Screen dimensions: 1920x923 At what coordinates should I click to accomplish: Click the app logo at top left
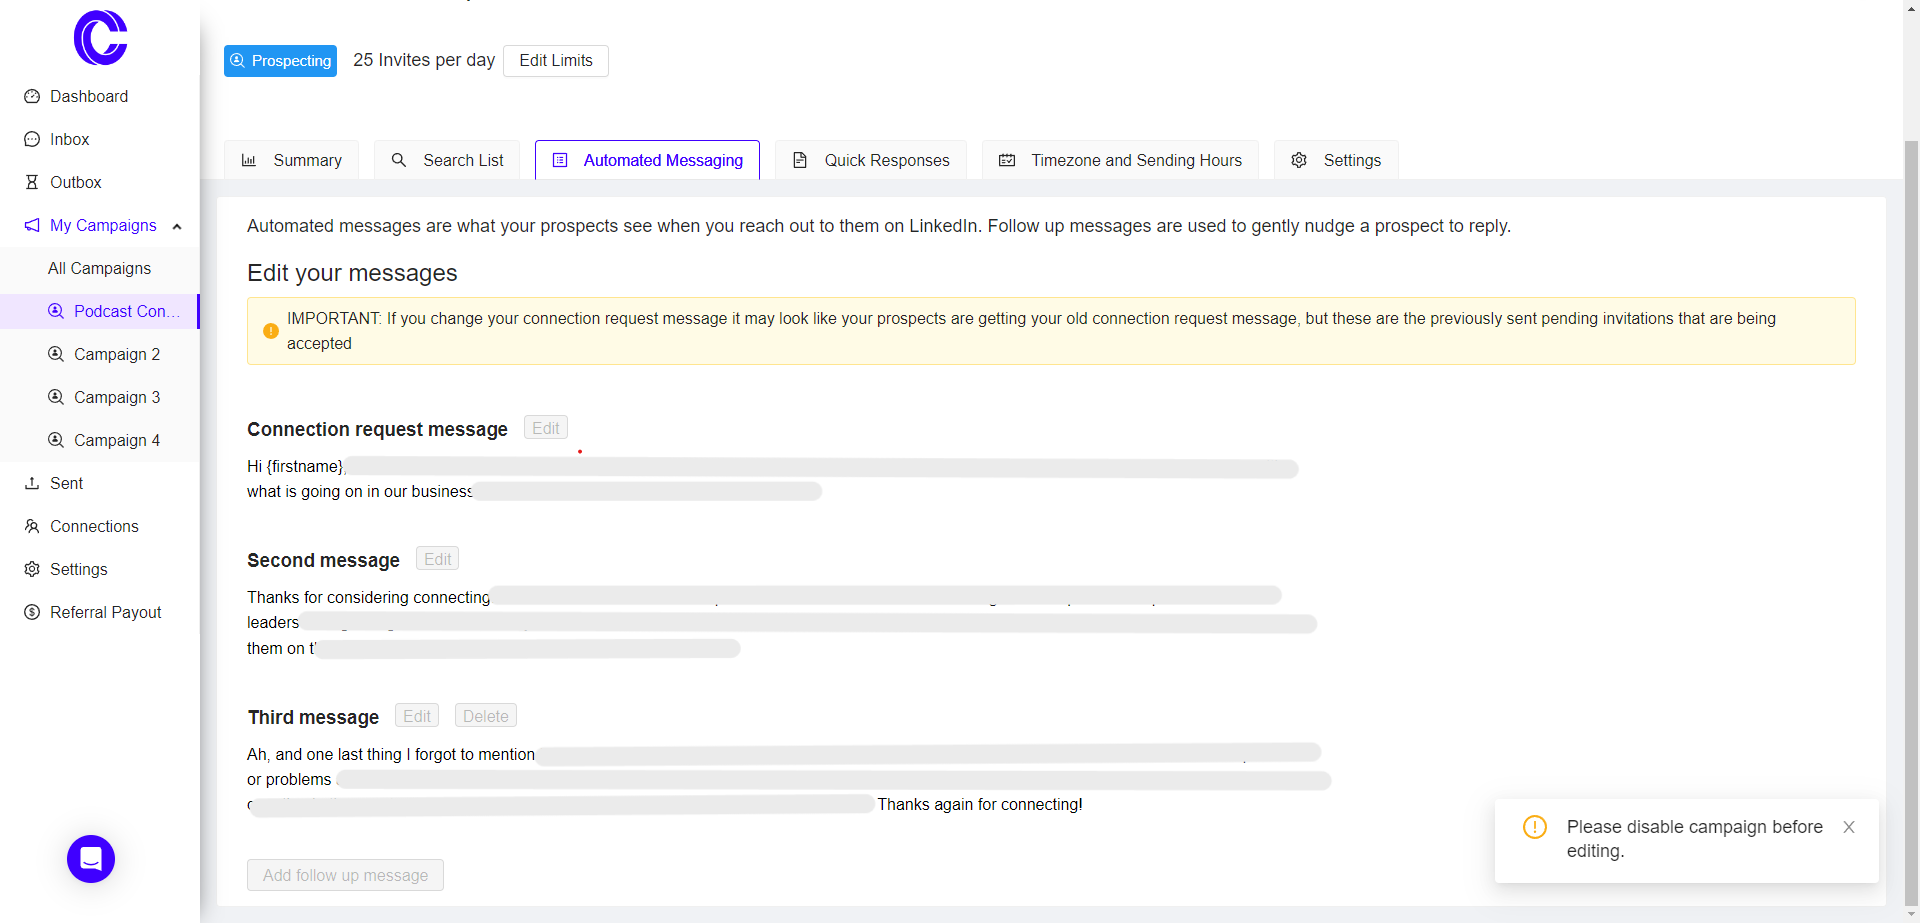[x=100, y=38]
